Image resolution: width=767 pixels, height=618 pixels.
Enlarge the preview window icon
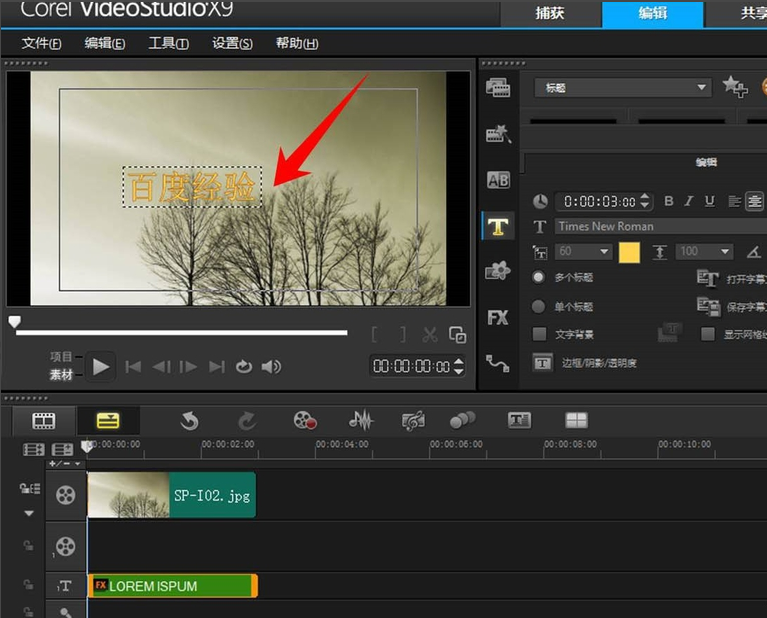click(457, 335)
